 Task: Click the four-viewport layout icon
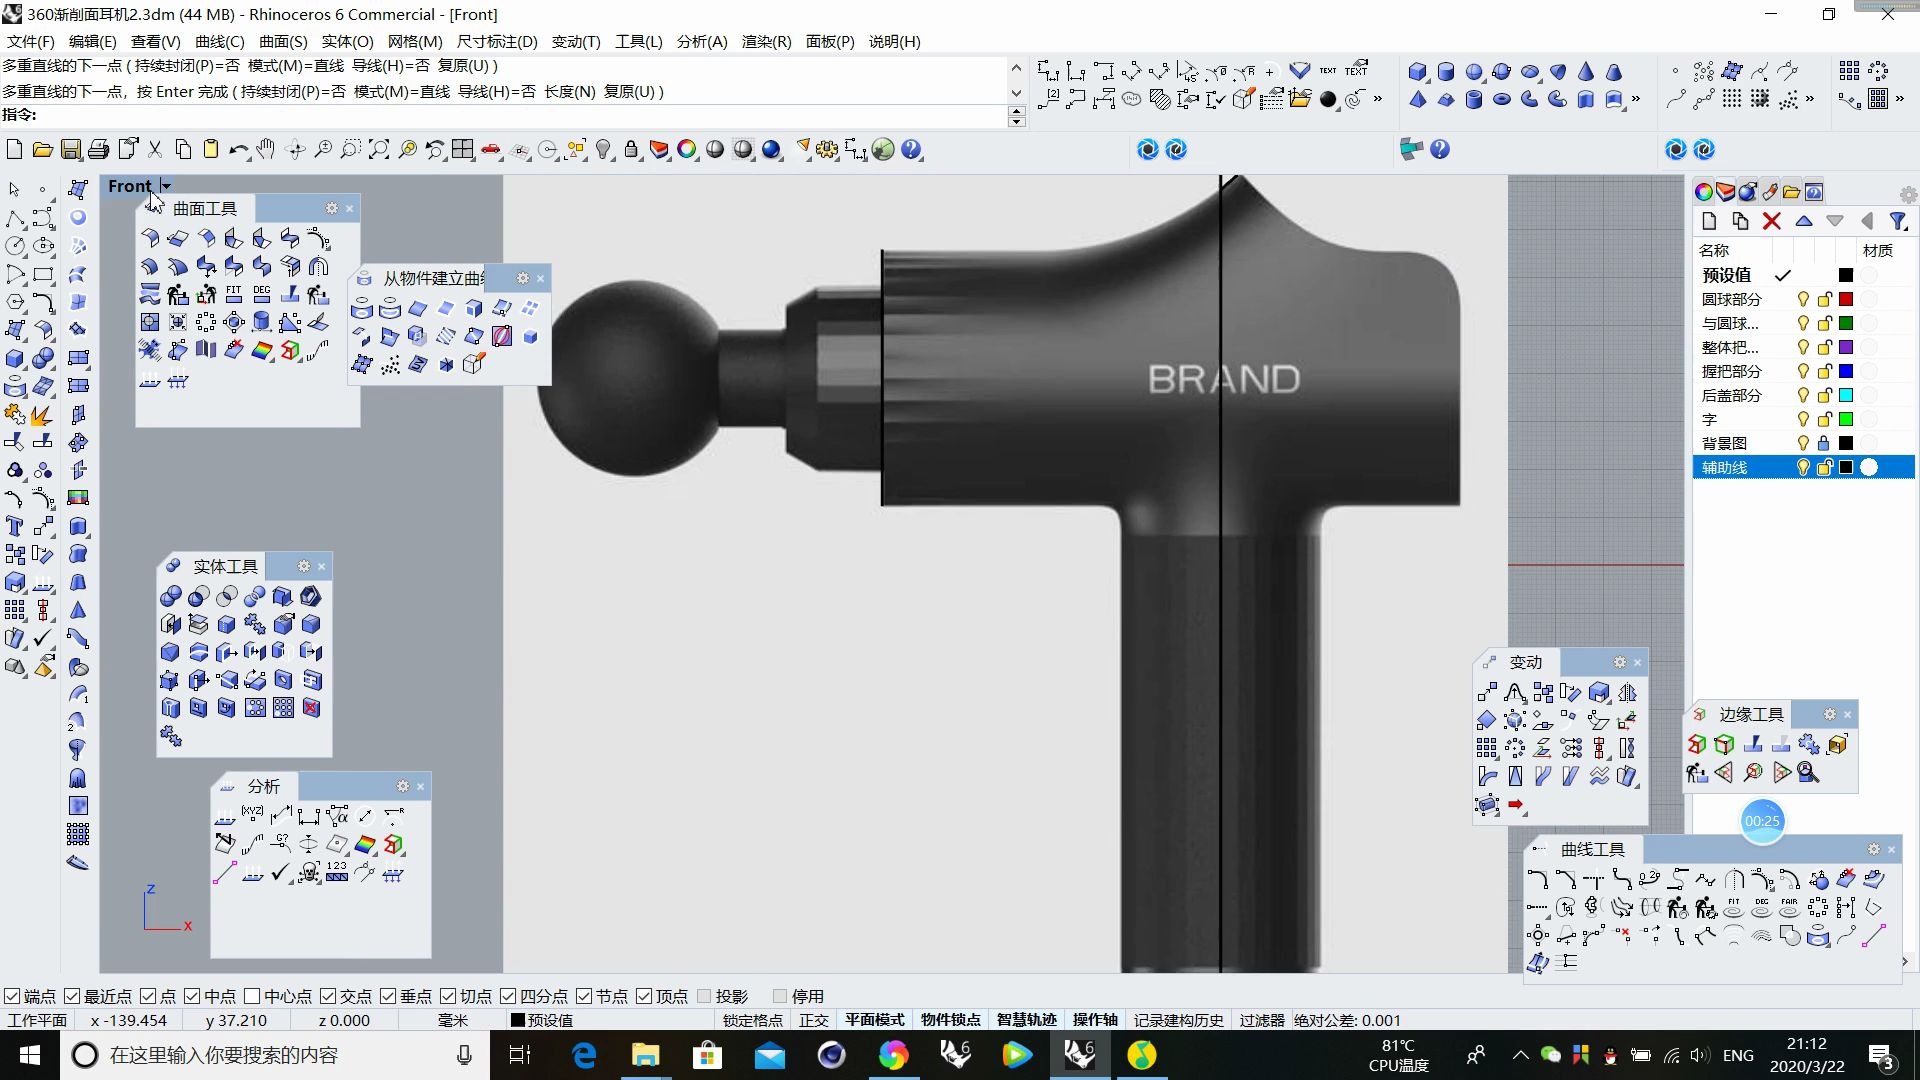pos(462,150)
